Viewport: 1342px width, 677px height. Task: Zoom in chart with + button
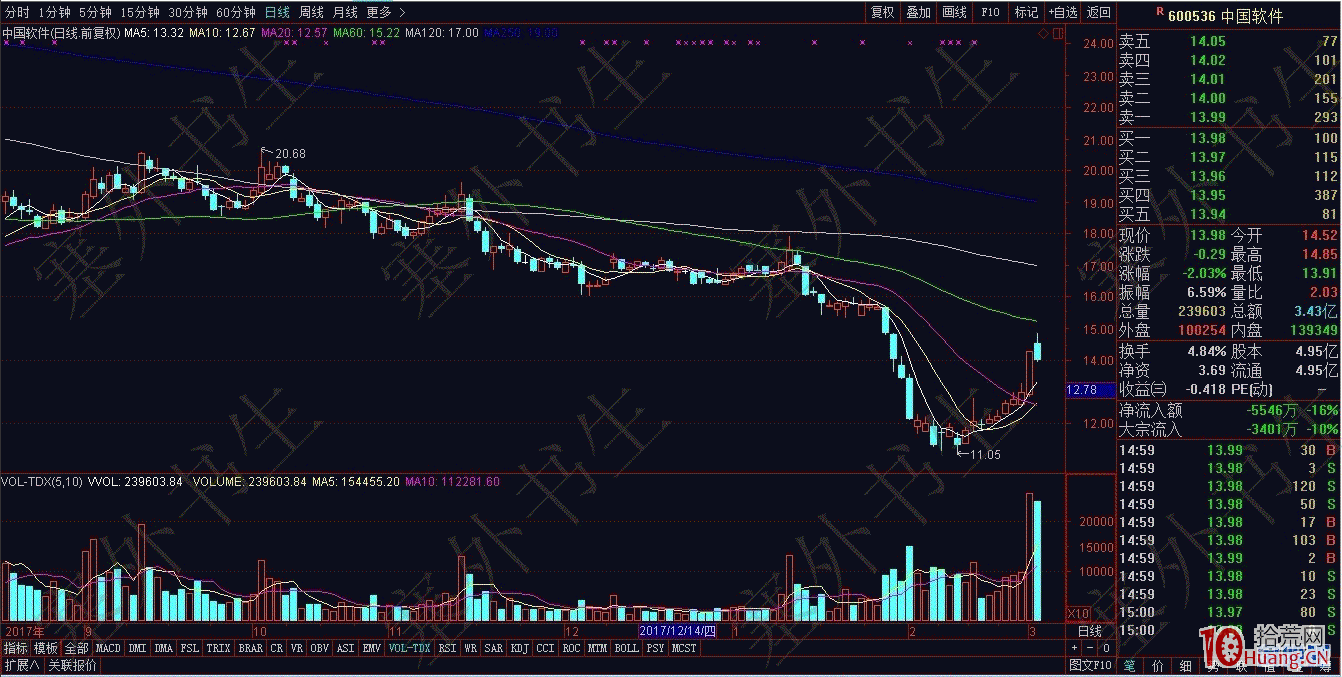click(1075, 648)
